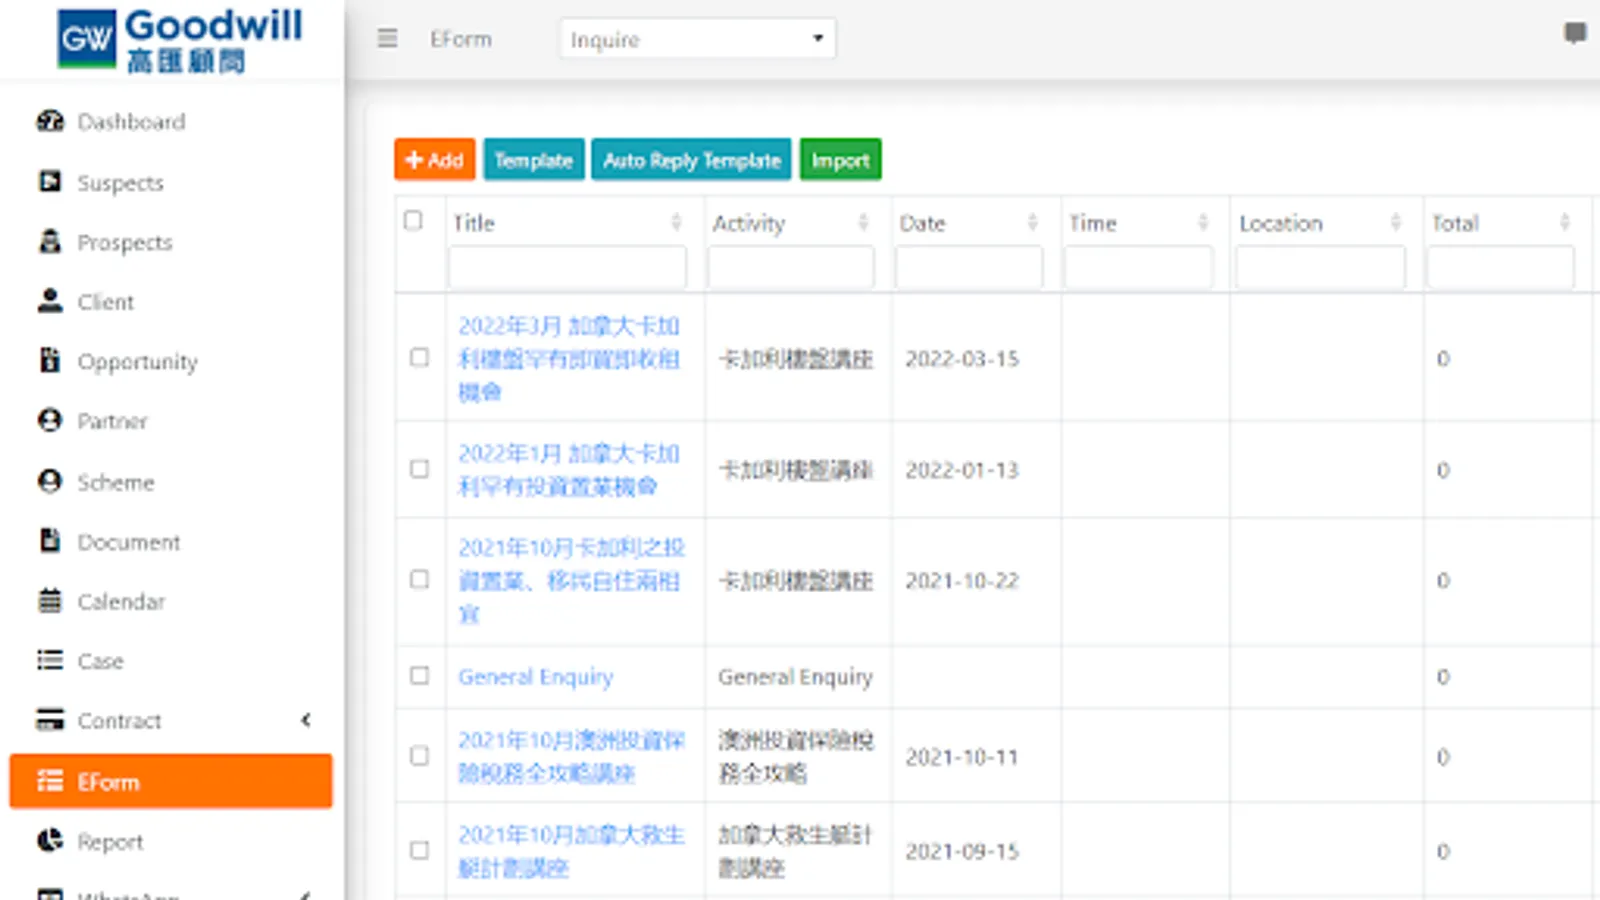Image resolution: width=1600 pixels, height=900 pixels.
Task: Click the Partner circle-user icon
Action: pyautogui.click(x=50, y=421)
